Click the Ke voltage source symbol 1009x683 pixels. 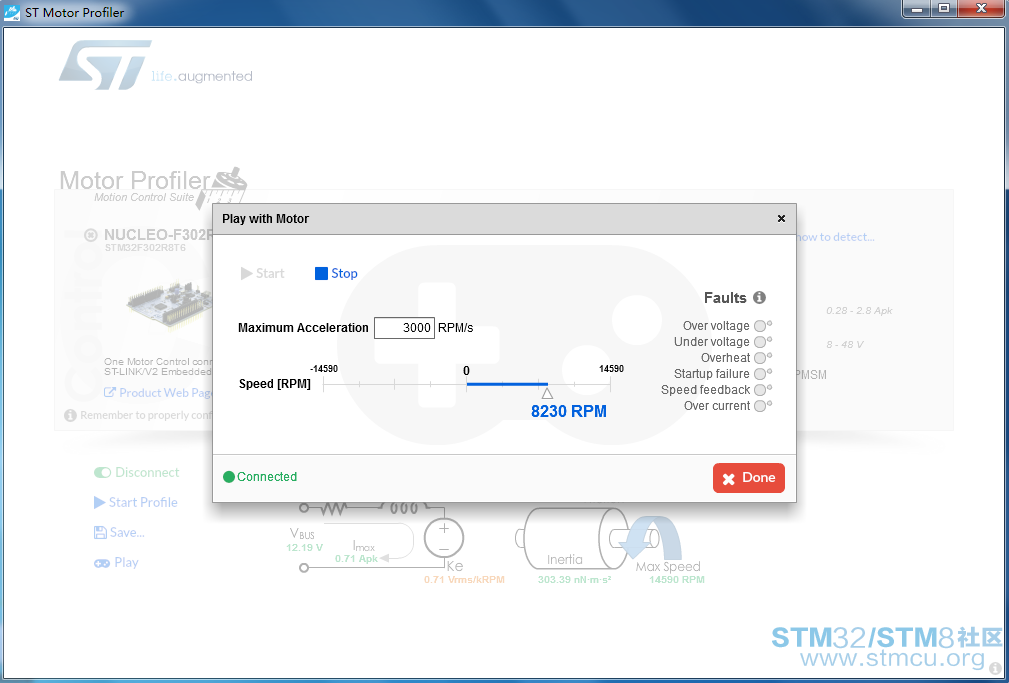pos(443,538)
